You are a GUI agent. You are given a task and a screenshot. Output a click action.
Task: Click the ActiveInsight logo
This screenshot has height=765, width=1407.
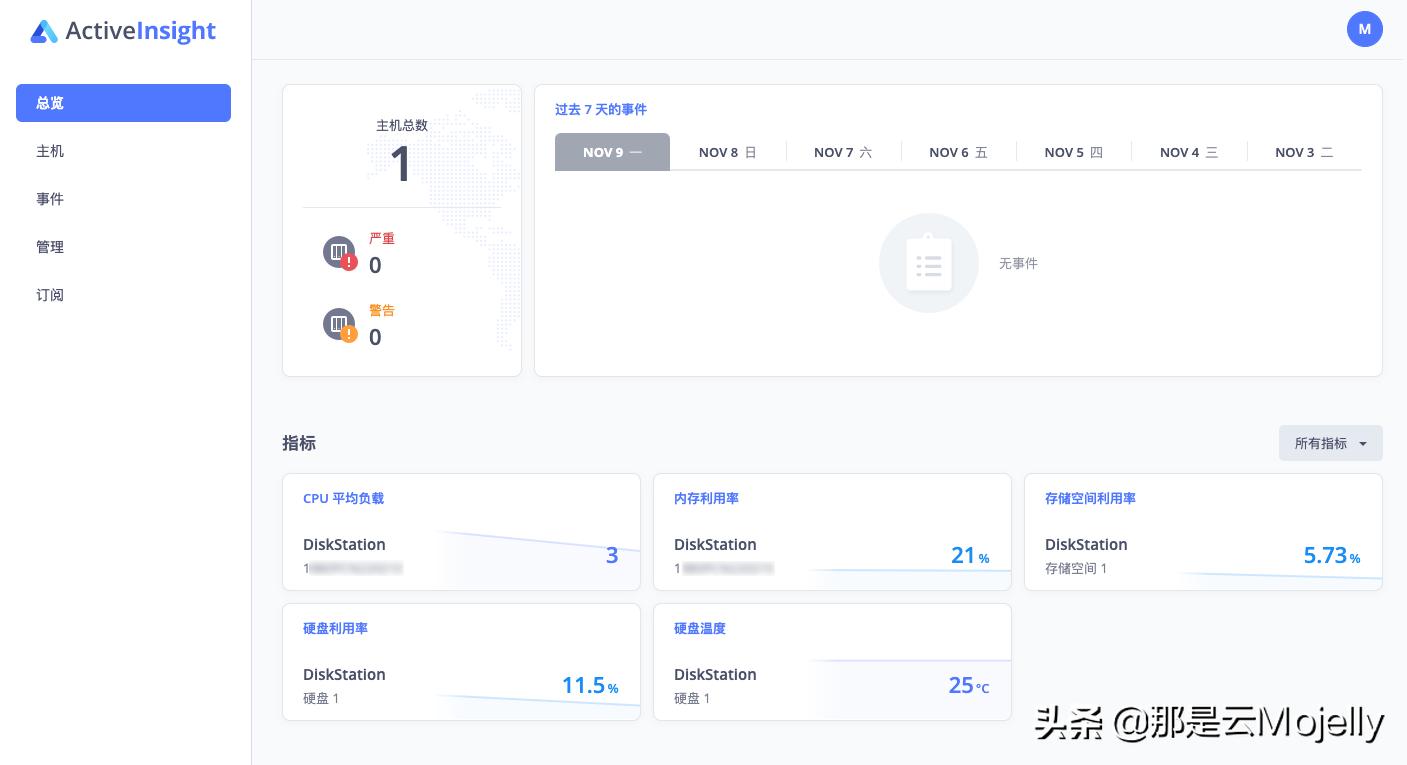tap(122, 31)
